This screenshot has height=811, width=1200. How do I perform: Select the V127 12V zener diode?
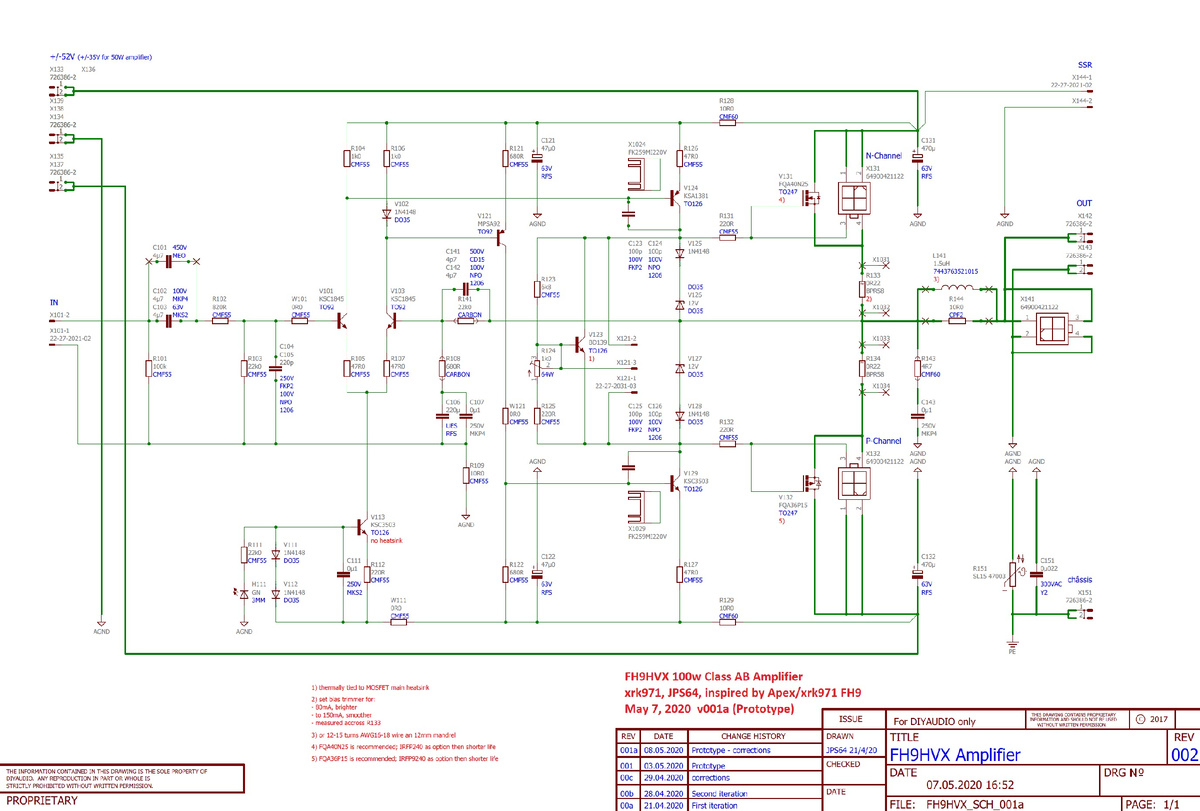pyautogui.click(x=679, y=367)
